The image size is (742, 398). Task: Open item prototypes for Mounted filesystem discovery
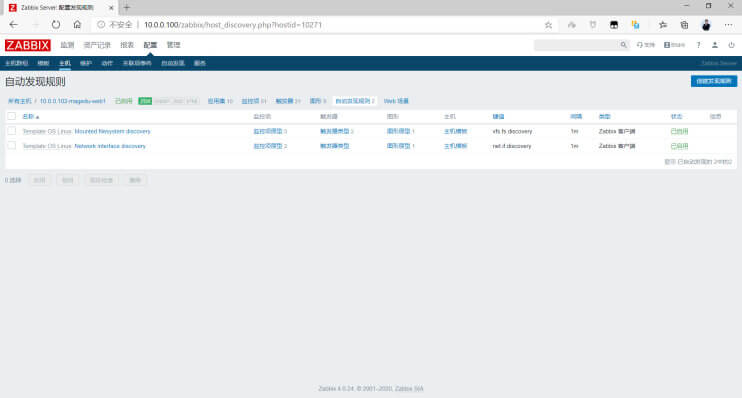(268, 131)
